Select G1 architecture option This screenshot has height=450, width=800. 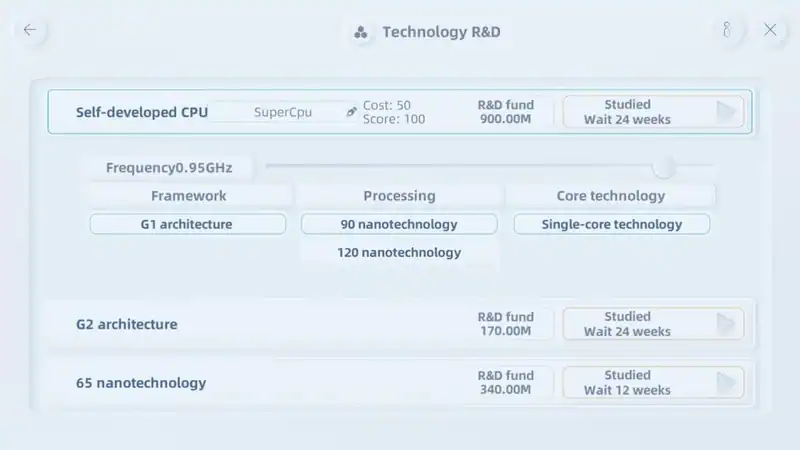[188, 224]
